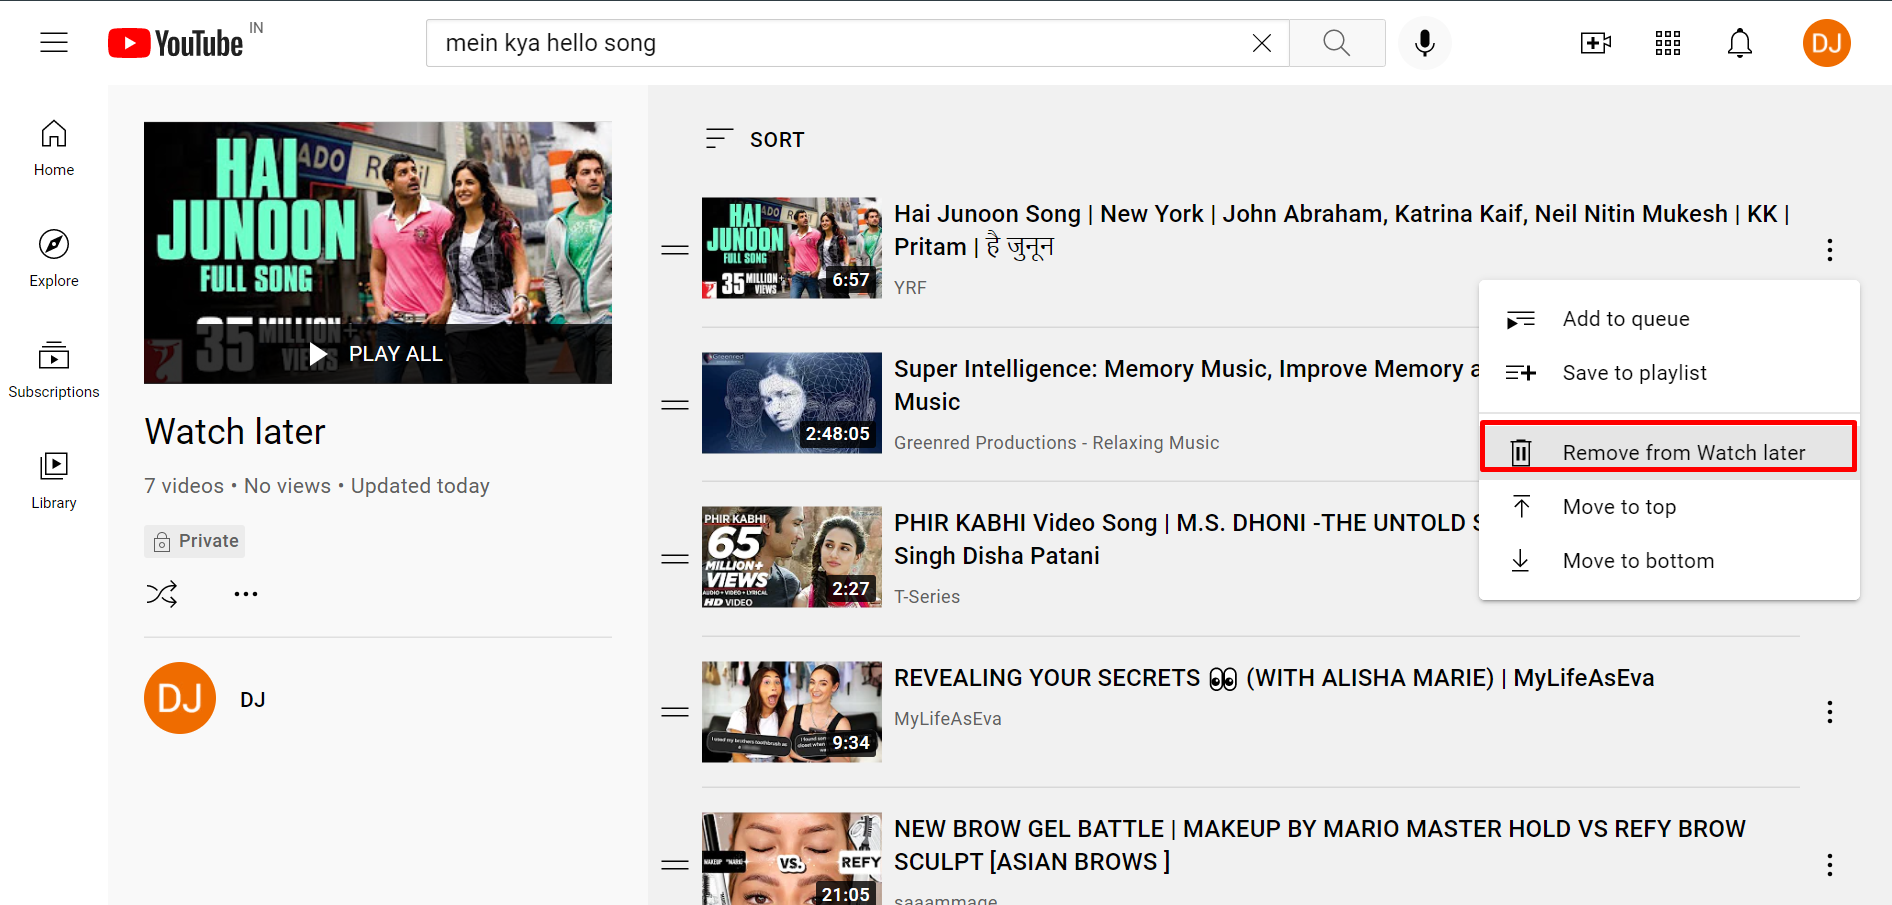Click the YouTube logo
Image resolution: width=1892 pixels, height=905 pixels.
pos(176,43)
